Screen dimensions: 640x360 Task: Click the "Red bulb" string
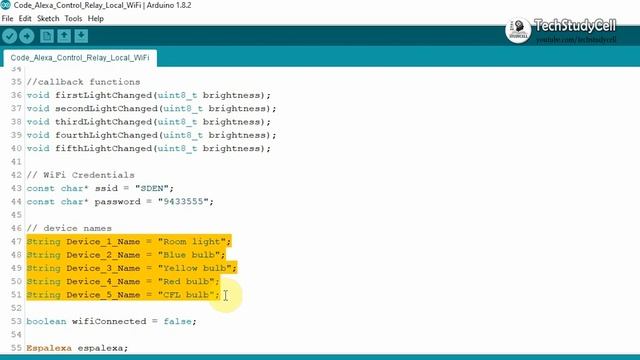(x=186, y=282)
